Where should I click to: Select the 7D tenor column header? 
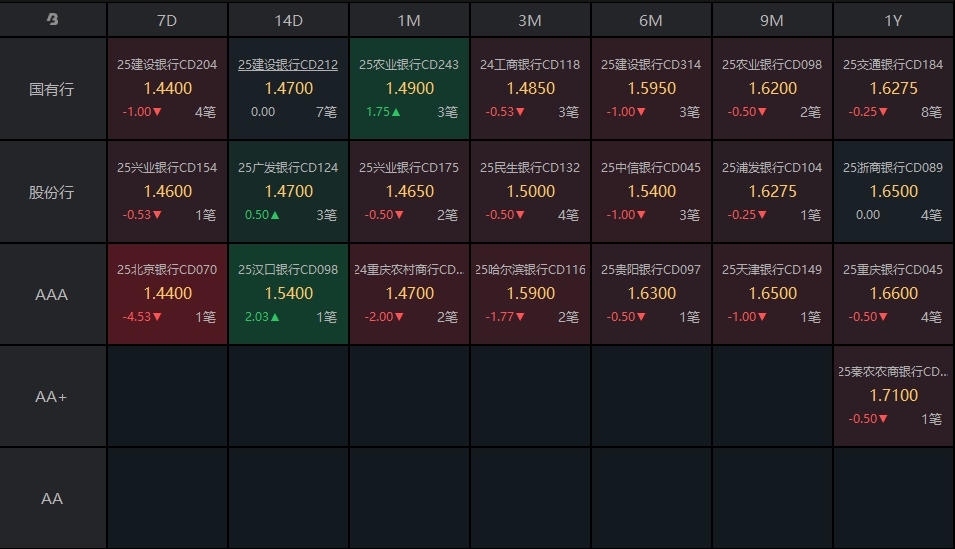(x=167, y=20)
